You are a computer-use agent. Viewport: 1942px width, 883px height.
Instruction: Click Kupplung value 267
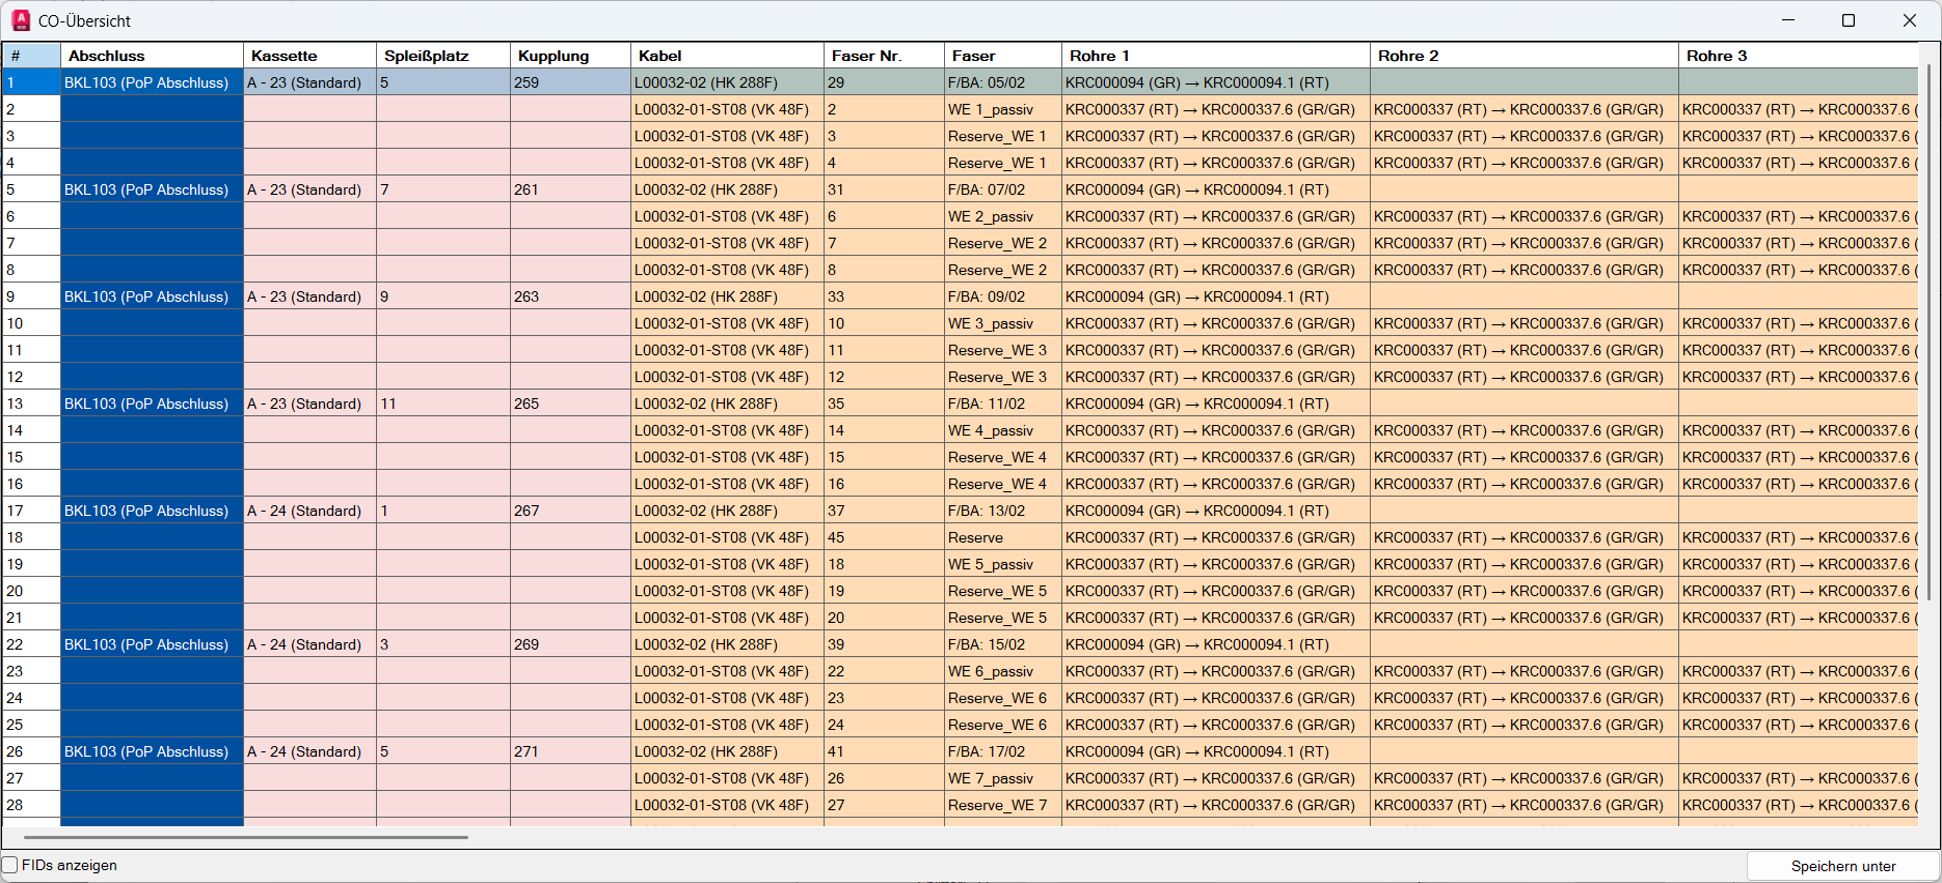pos(570,511)
